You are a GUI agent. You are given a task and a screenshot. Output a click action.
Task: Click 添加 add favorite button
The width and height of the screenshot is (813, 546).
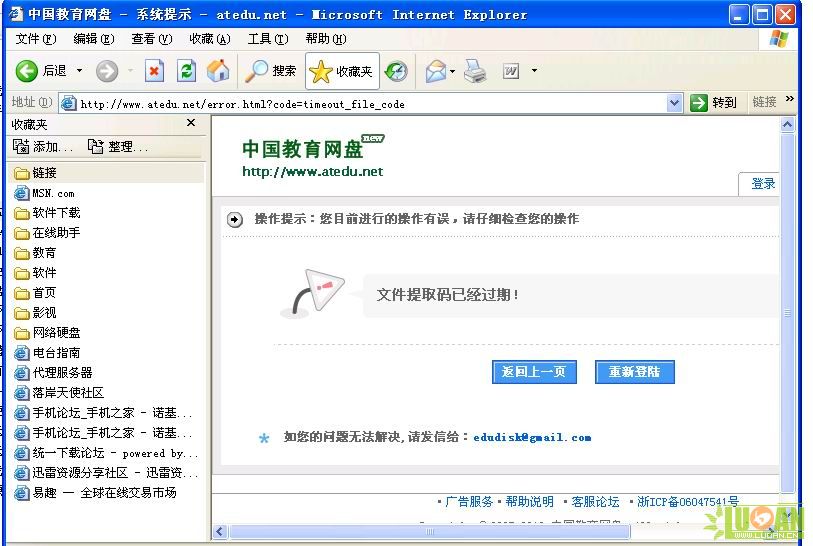click(x=43, y=147)
